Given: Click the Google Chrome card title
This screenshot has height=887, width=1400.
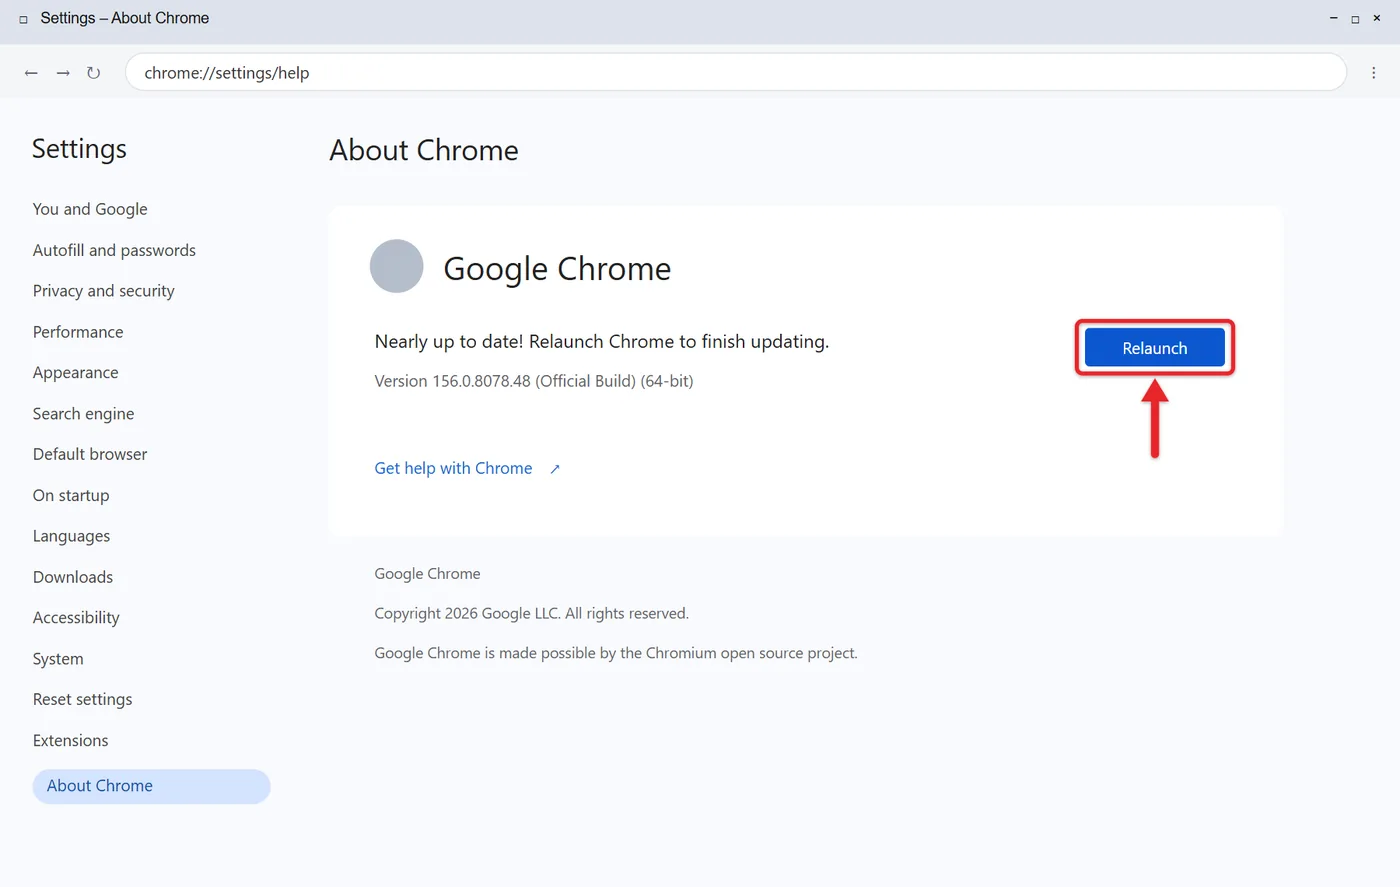Looking at the screenshot, I should click(557, 268).
